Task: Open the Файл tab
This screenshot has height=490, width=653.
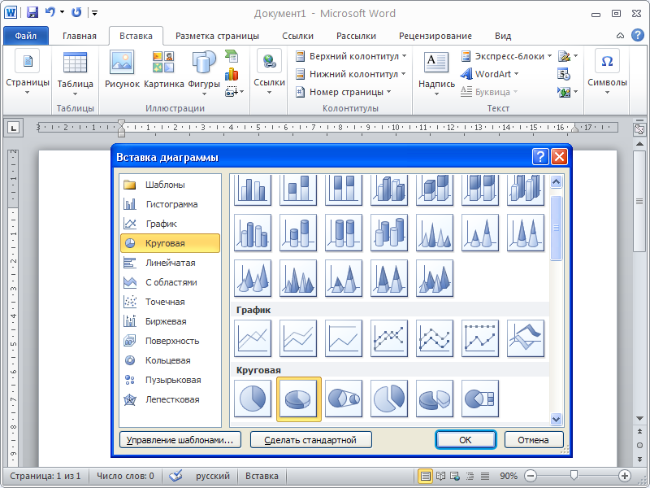Action: pyautogui.click(x=26, y=36)
